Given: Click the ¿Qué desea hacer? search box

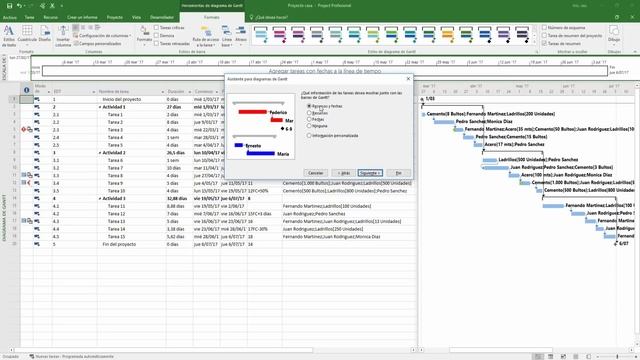Looking at the screenshot, I should click(269, 18).
